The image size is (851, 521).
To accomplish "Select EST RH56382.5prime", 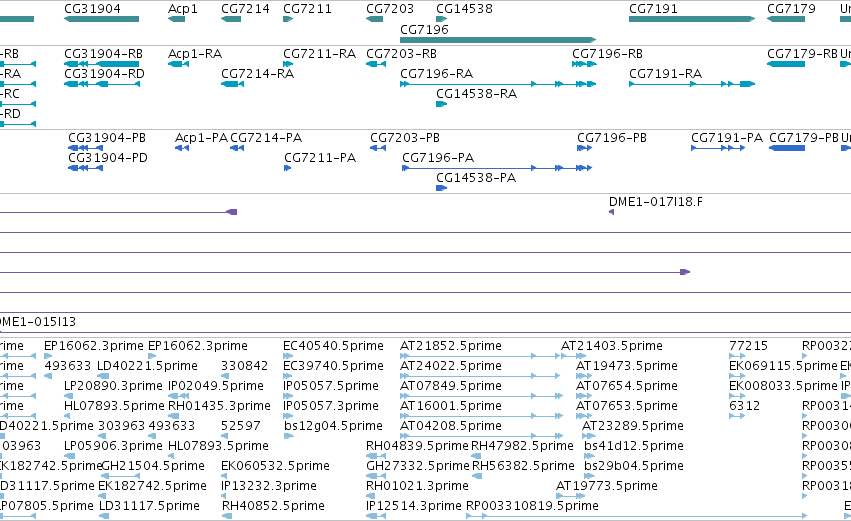I will click(x=523, y=466).
